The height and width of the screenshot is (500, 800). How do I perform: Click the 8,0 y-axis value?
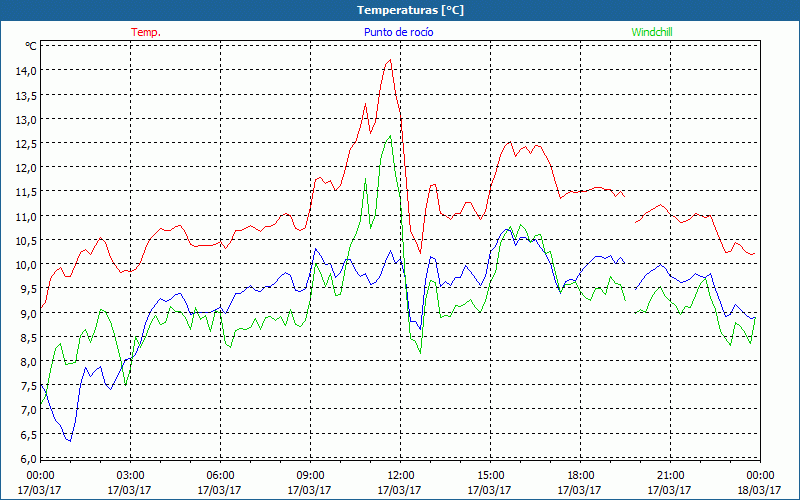[x=29, y=362]
